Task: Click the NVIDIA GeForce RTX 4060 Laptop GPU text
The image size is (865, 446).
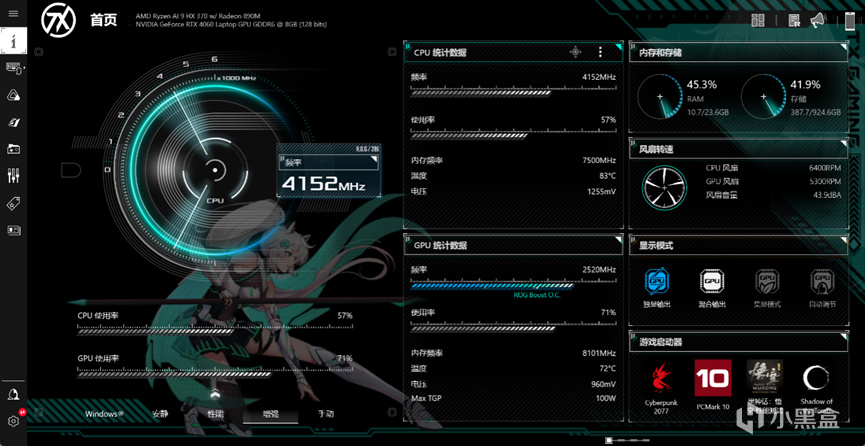Action: pyautogui.click(x=231, y=24)
